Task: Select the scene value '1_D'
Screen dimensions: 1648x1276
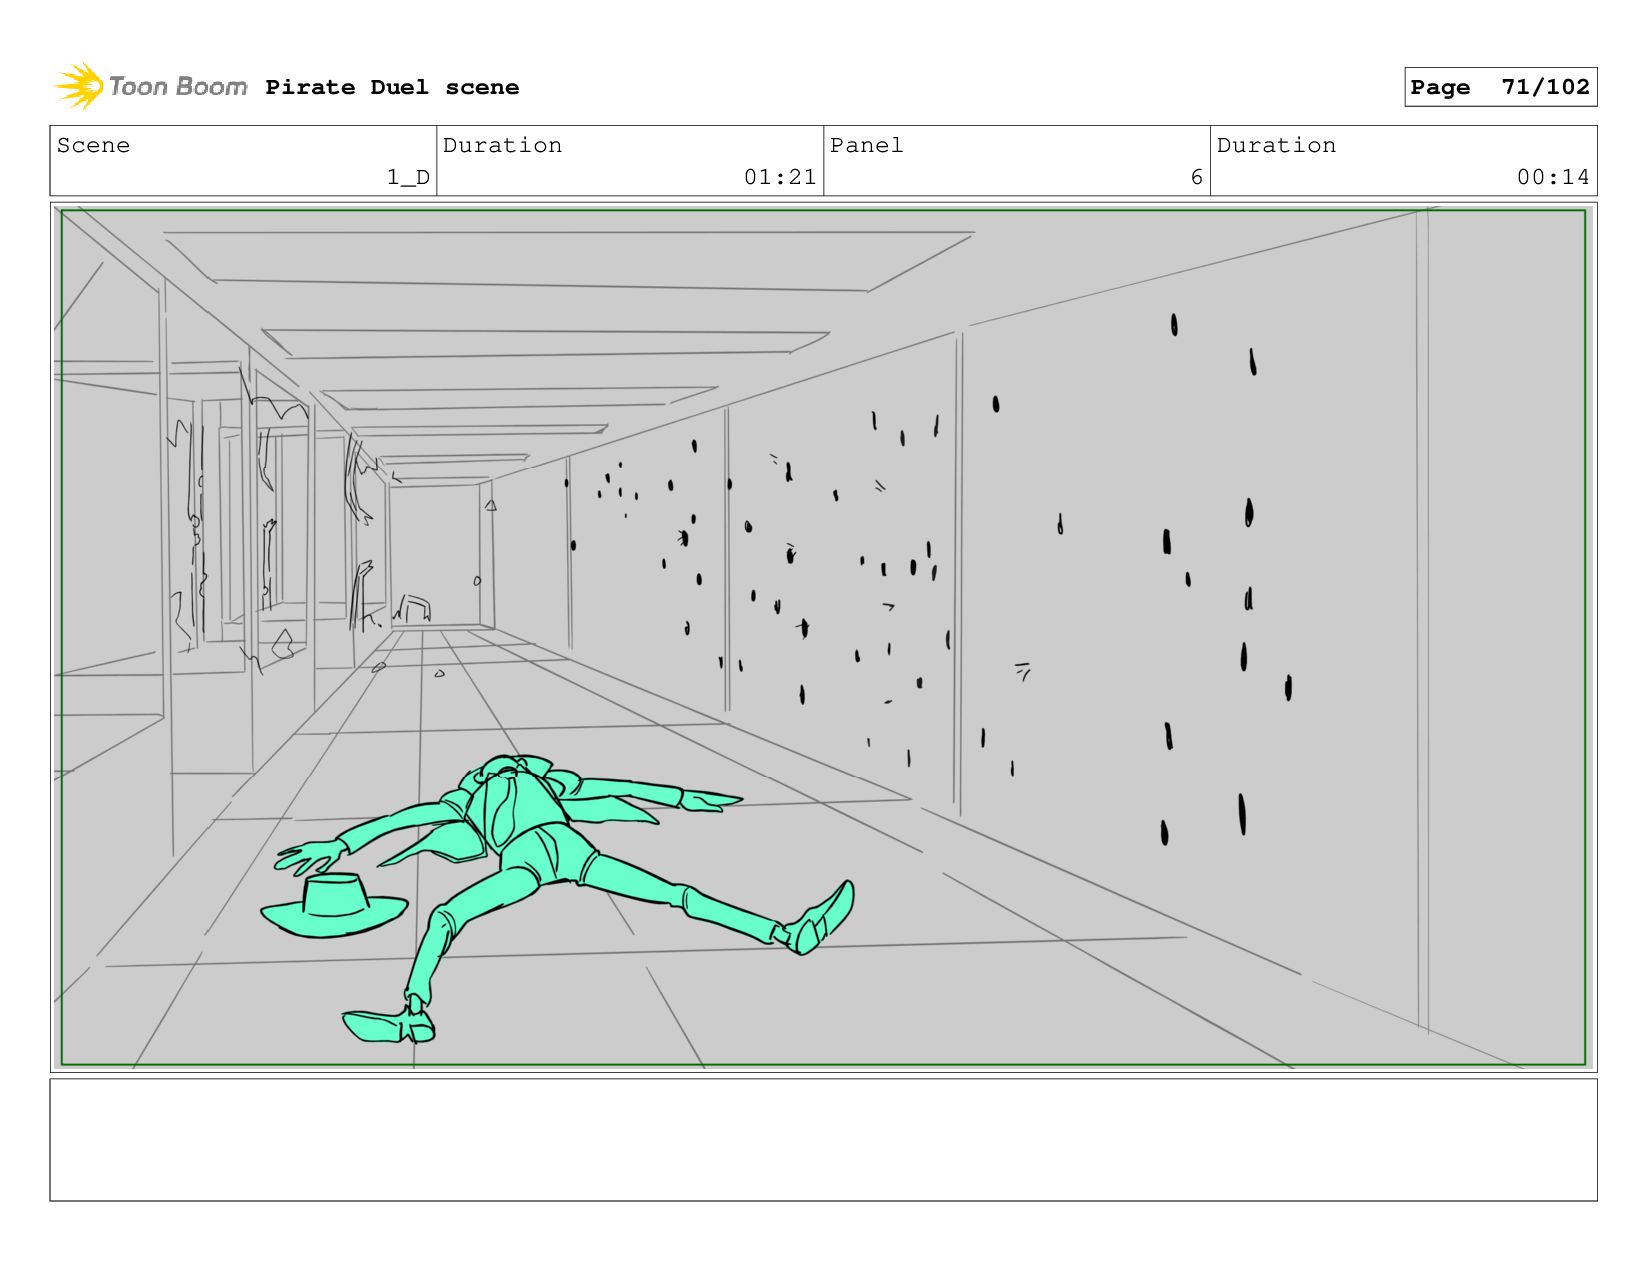Action: click(x=408, y=177)
